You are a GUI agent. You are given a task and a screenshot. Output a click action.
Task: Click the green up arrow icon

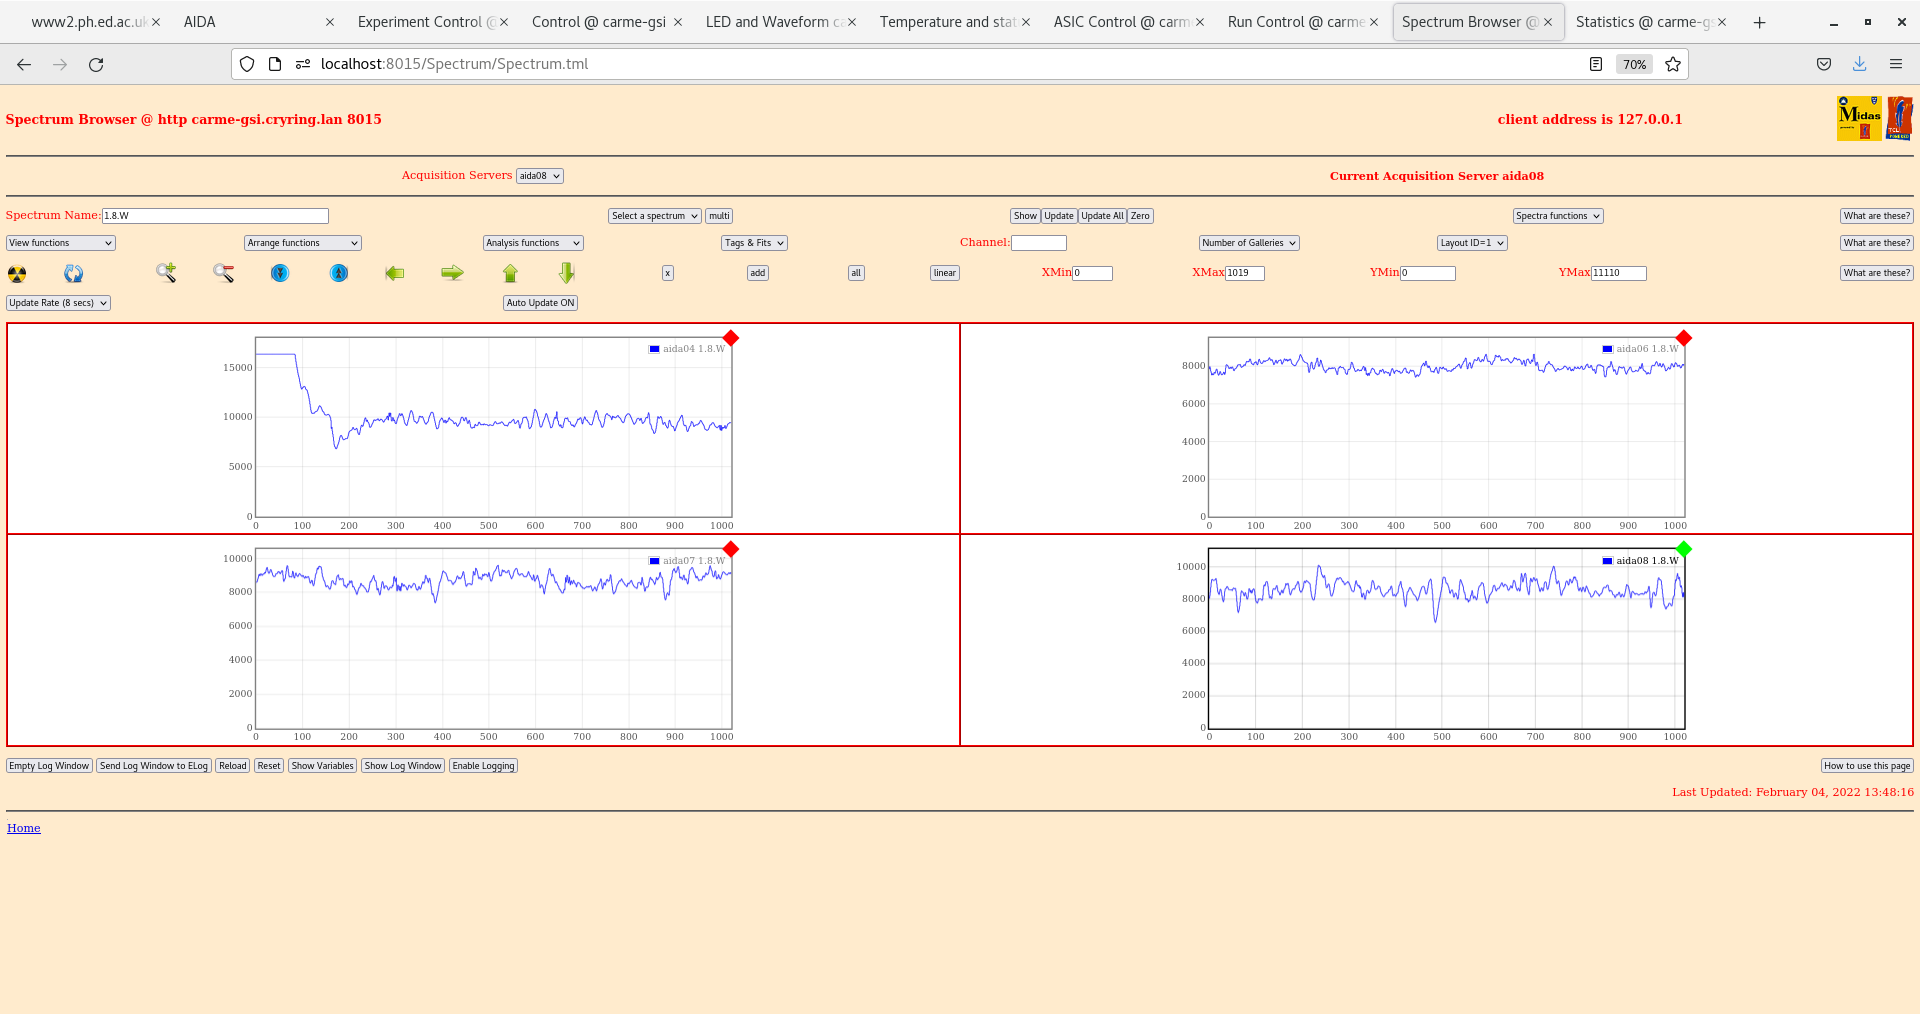tap(510, 273)
